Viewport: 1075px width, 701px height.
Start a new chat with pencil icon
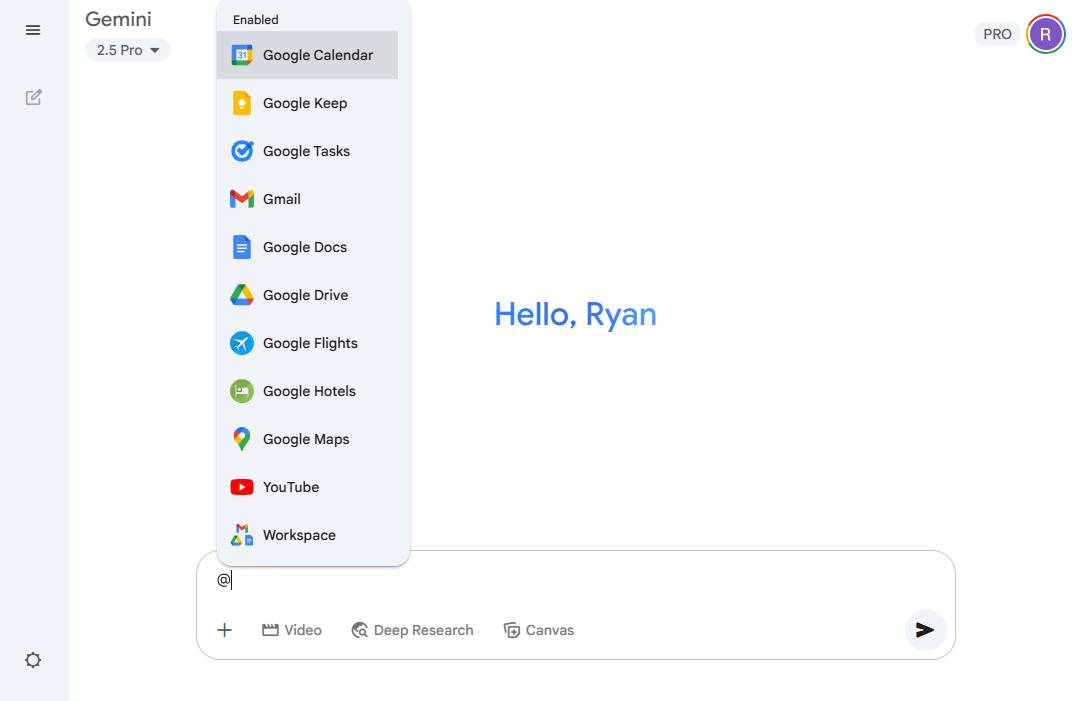coord(33,97)
